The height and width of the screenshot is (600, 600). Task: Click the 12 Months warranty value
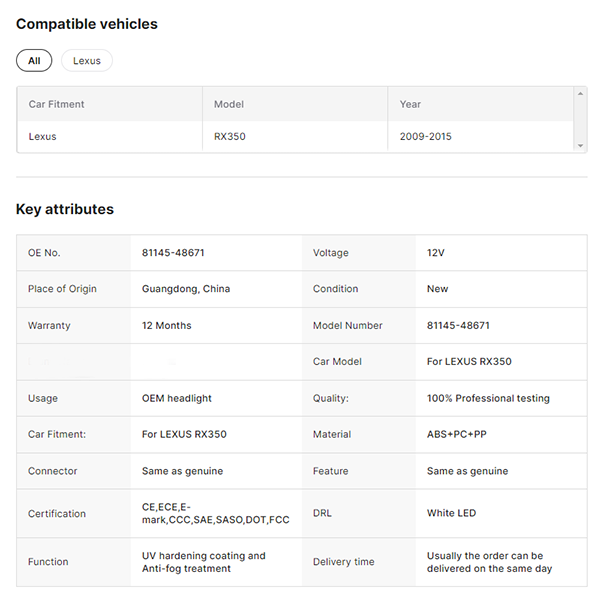(x=167, y=326)
